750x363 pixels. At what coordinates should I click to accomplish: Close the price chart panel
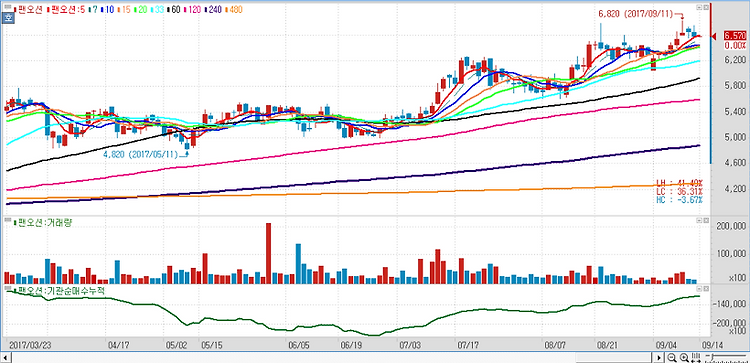706,7
